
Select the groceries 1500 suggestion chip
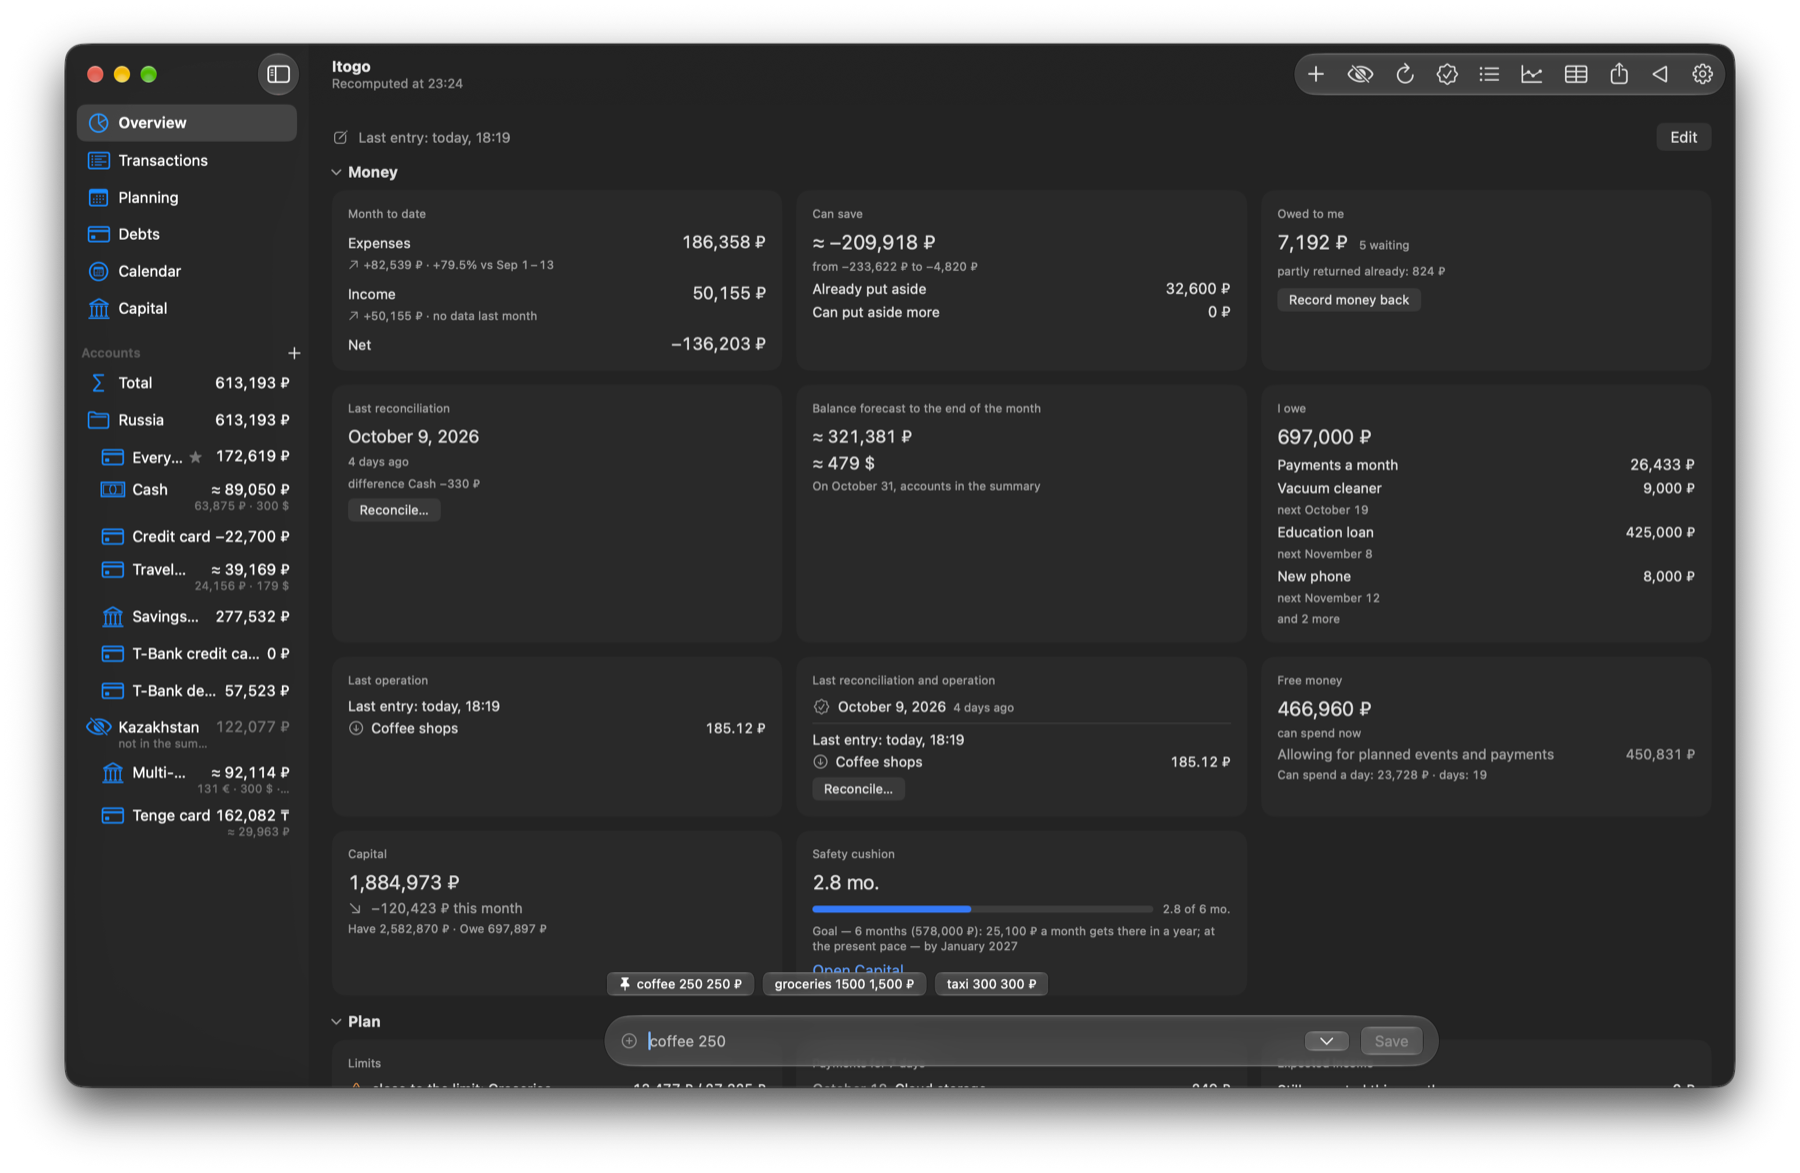pyautogui.click(x=844, y=984)
